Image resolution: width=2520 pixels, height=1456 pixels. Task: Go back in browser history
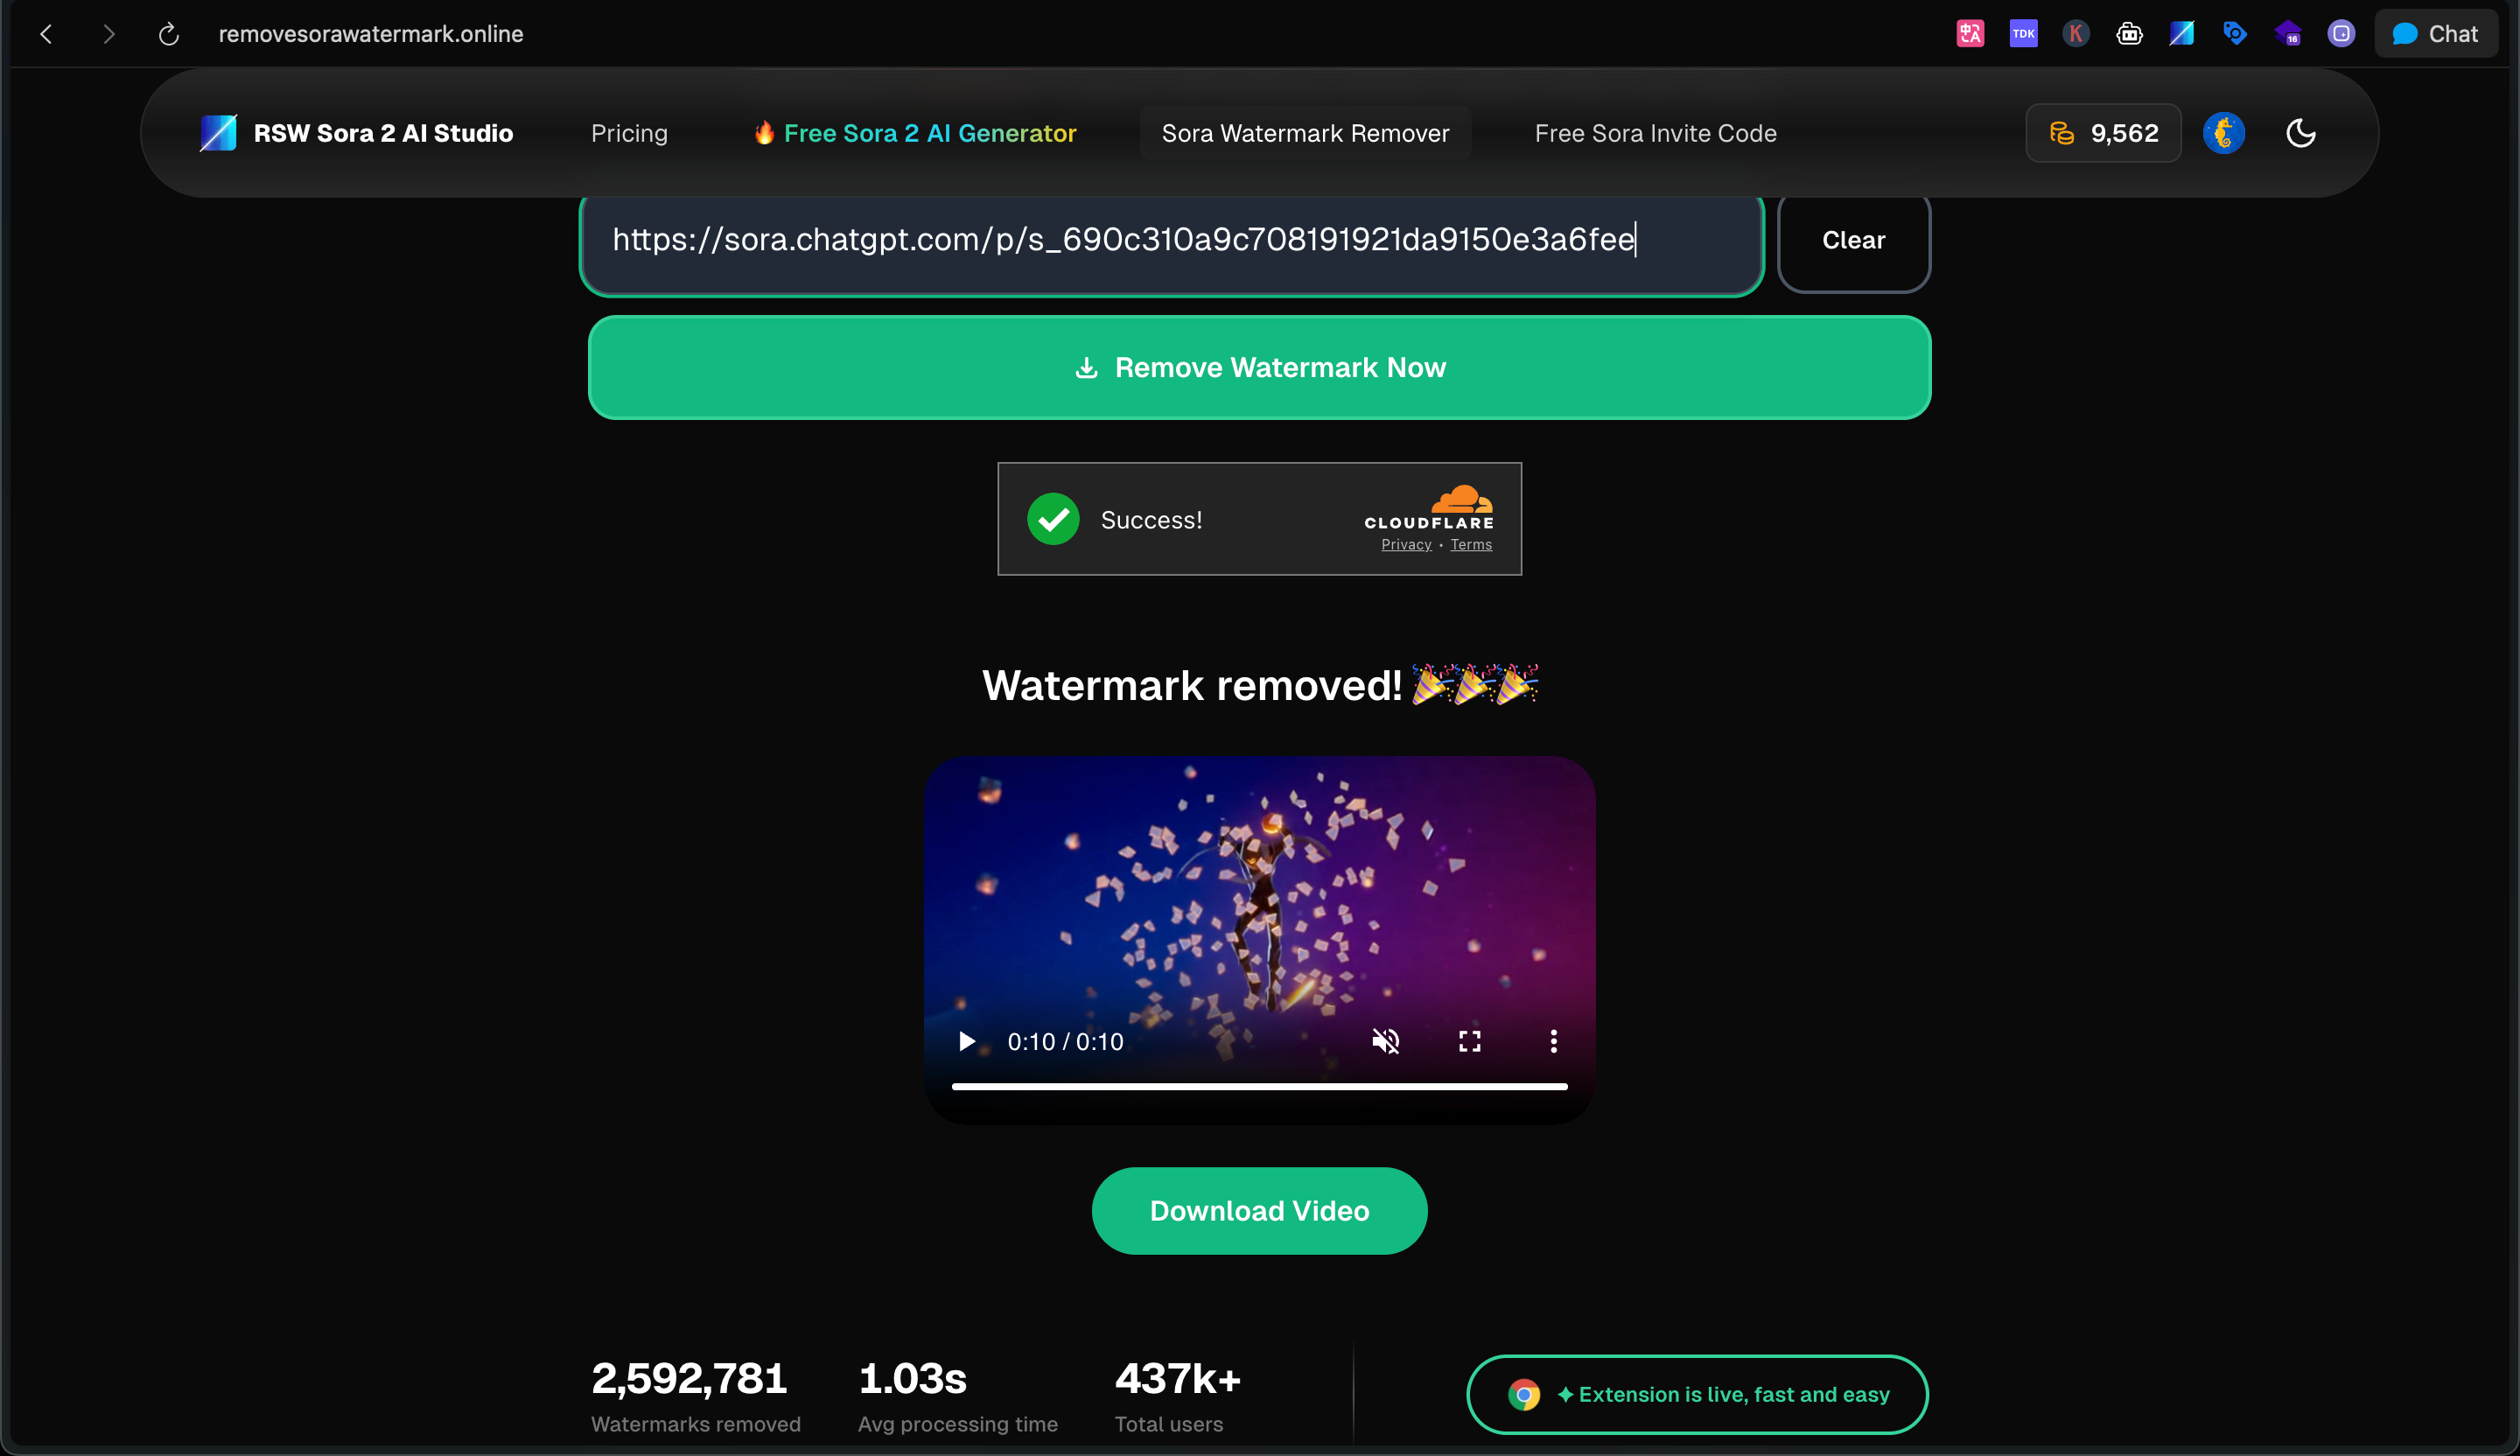[46, 34]
